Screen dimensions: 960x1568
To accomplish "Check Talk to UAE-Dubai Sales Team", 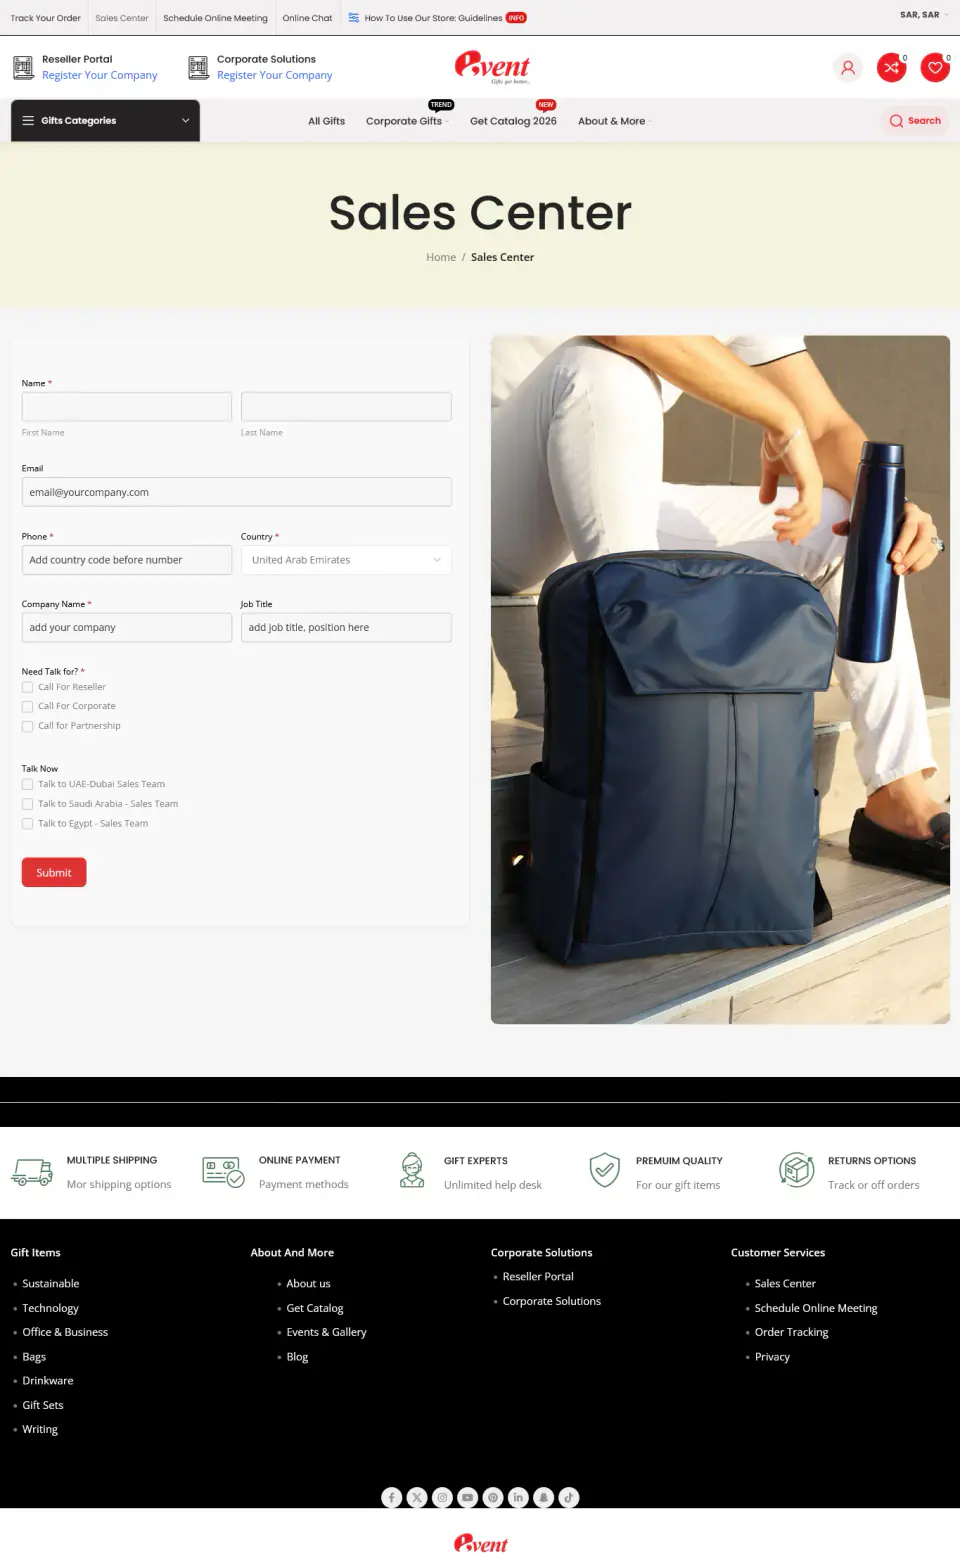I will pyautogui.click(x=28, y=784).
